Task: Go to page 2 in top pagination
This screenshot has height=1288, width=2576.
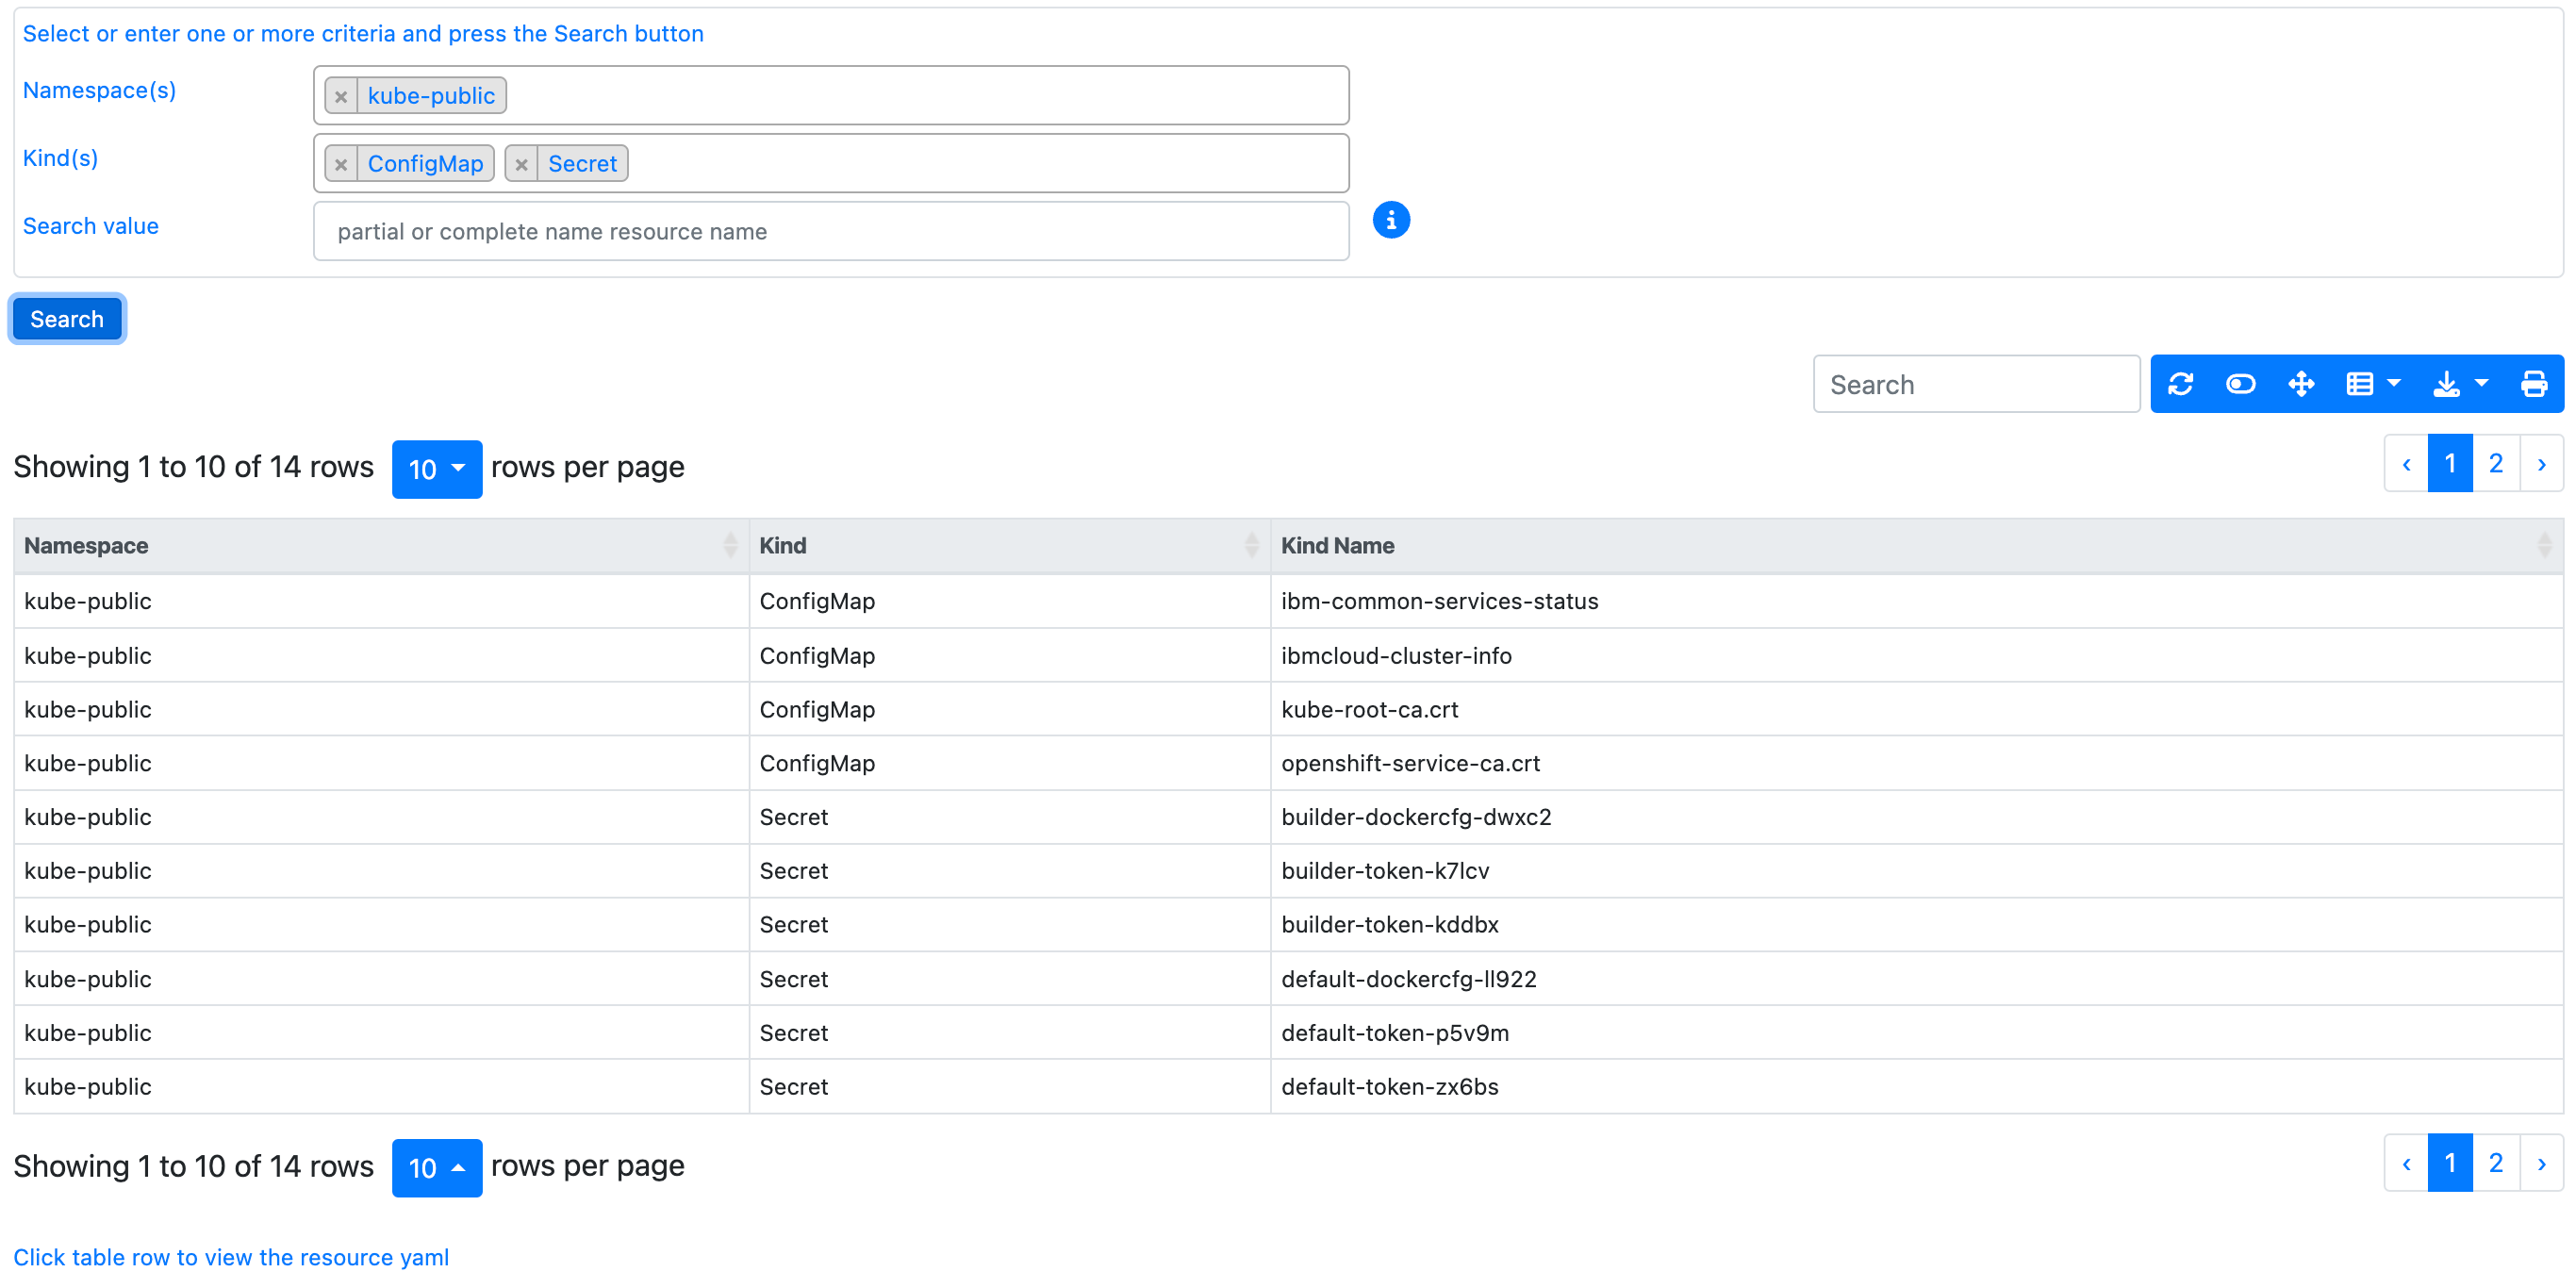Action: pyautogui.click(x=2495, y=464)
